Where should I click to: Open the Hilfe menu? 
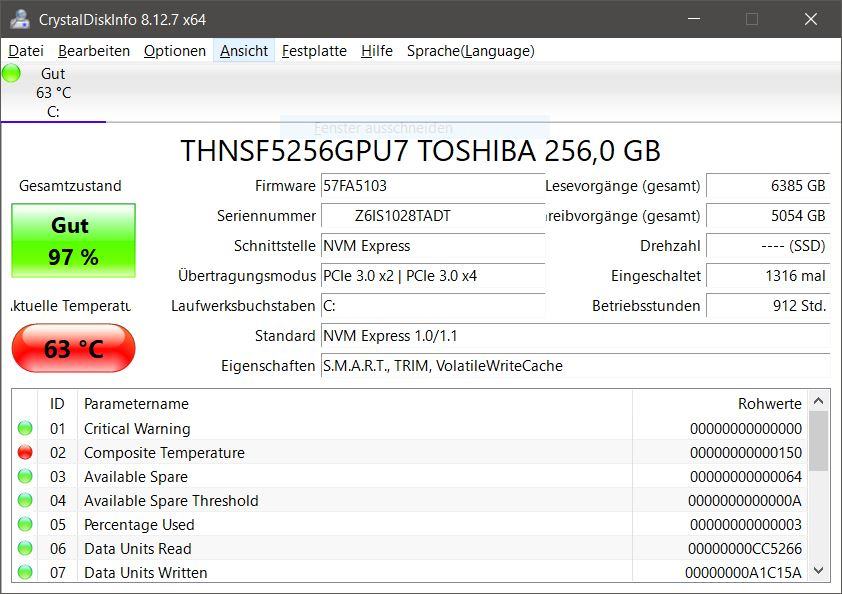(376, 51)
